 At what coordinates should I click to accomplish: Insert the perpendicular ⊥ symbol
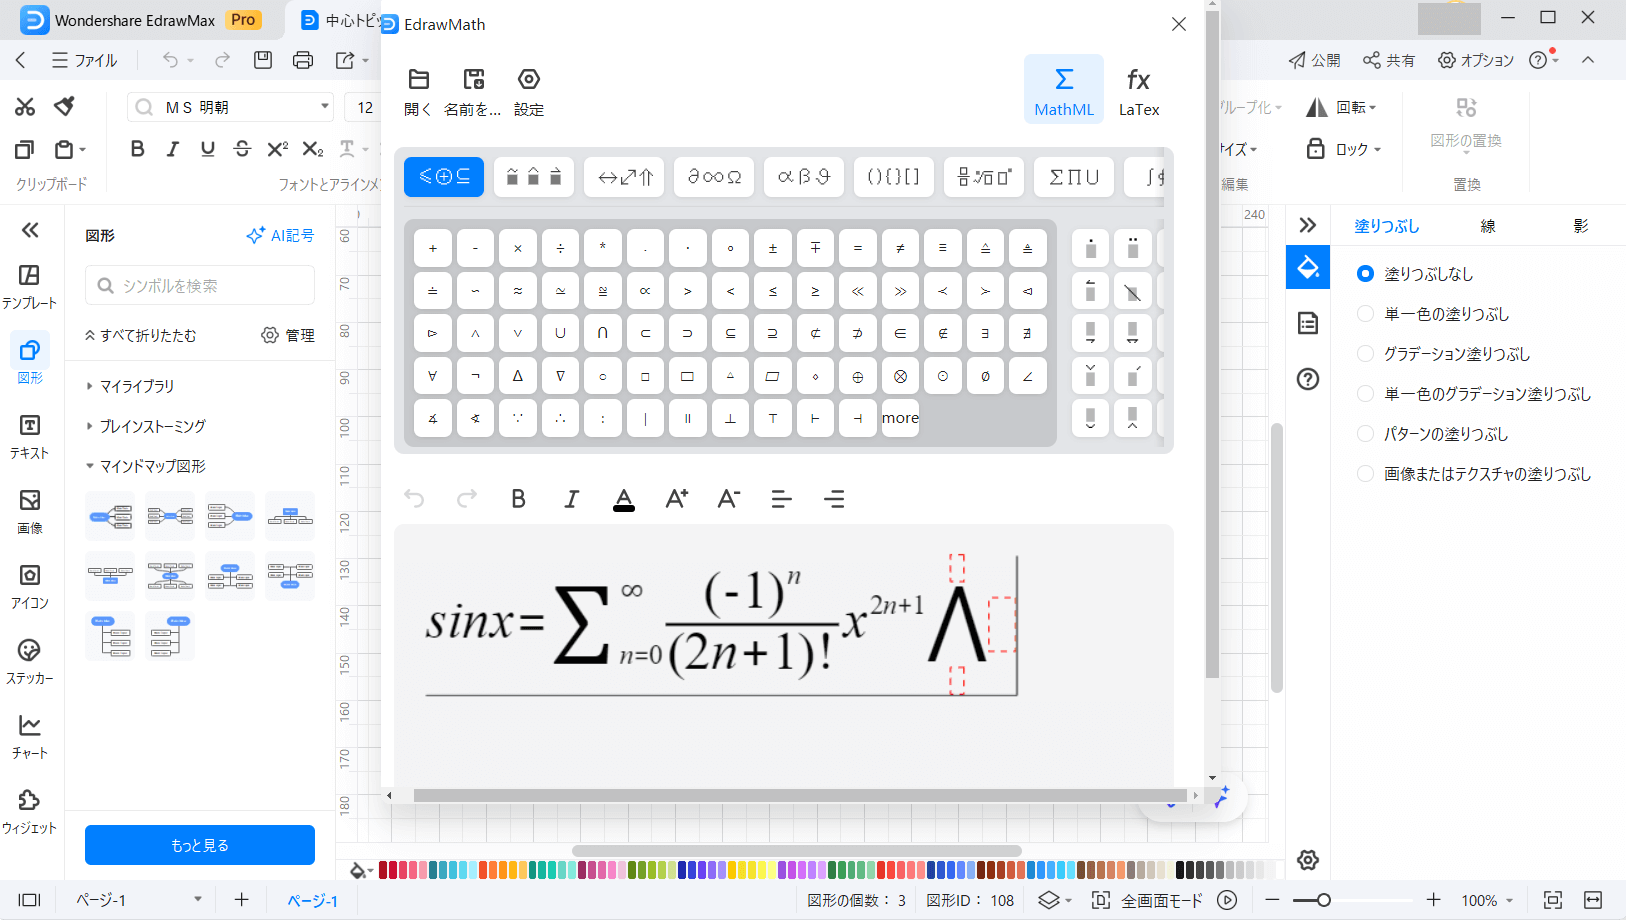(730, 418)
